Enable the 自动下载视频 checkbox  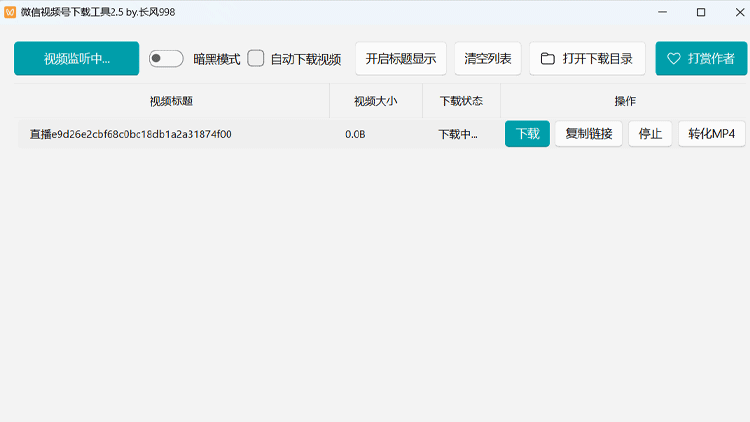coord(256,59)
